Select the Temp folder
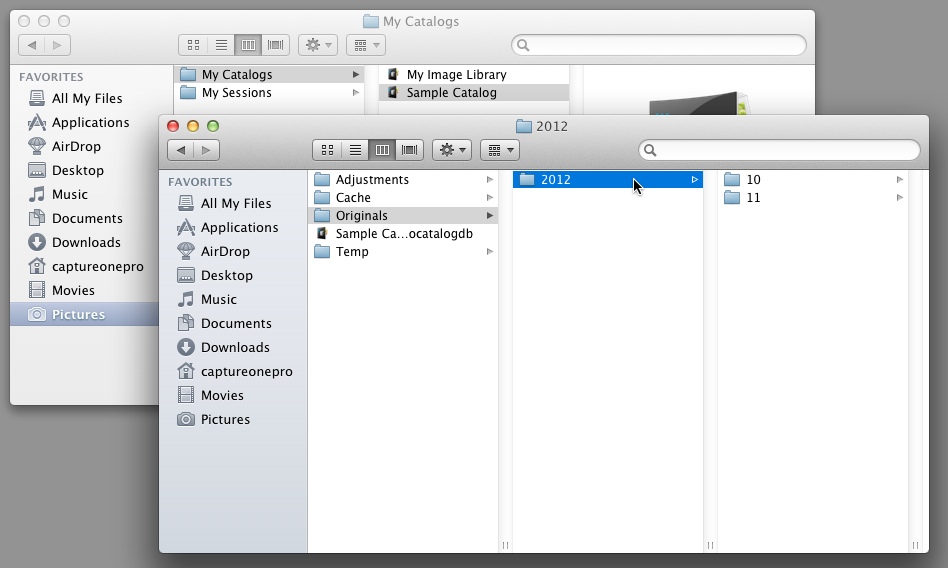Viewport: 948px width, 568px height. click(x=403, y=252)
